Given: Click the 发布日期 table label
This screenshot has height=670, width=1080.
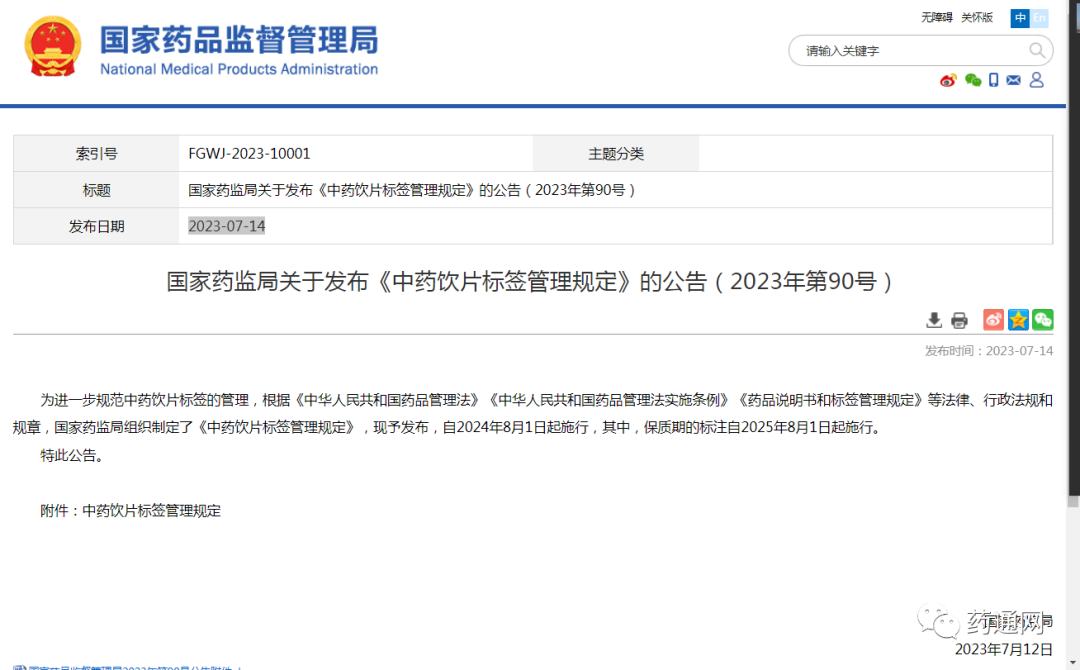Looking at the screenshot, I should click(96, 226).
